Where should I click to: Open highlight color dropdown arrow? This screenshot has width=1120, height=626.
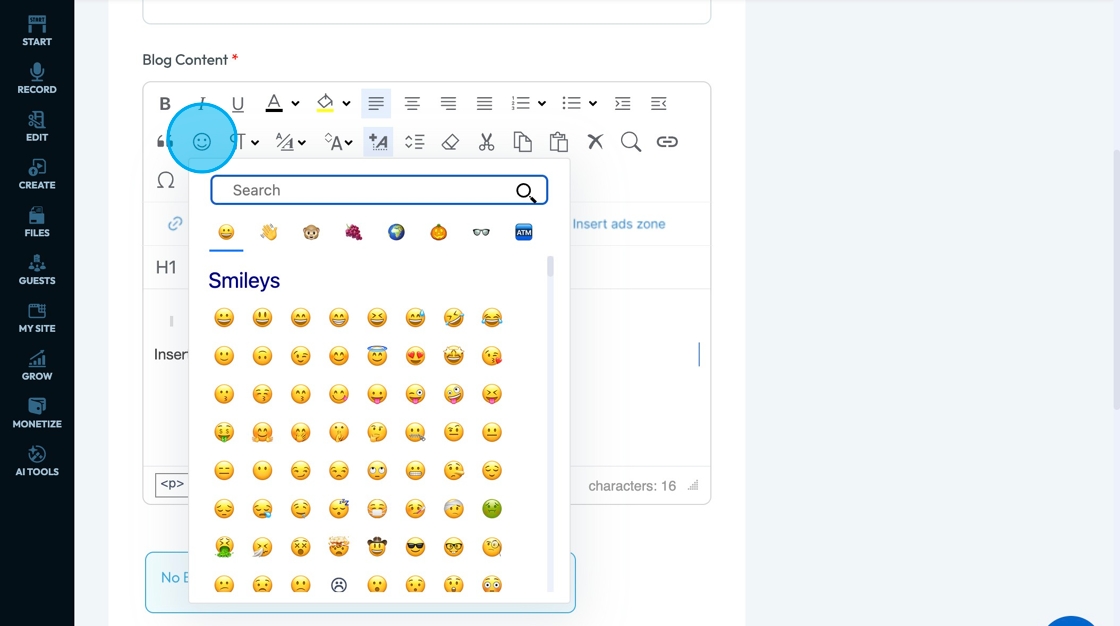click(x=346, y=104)
